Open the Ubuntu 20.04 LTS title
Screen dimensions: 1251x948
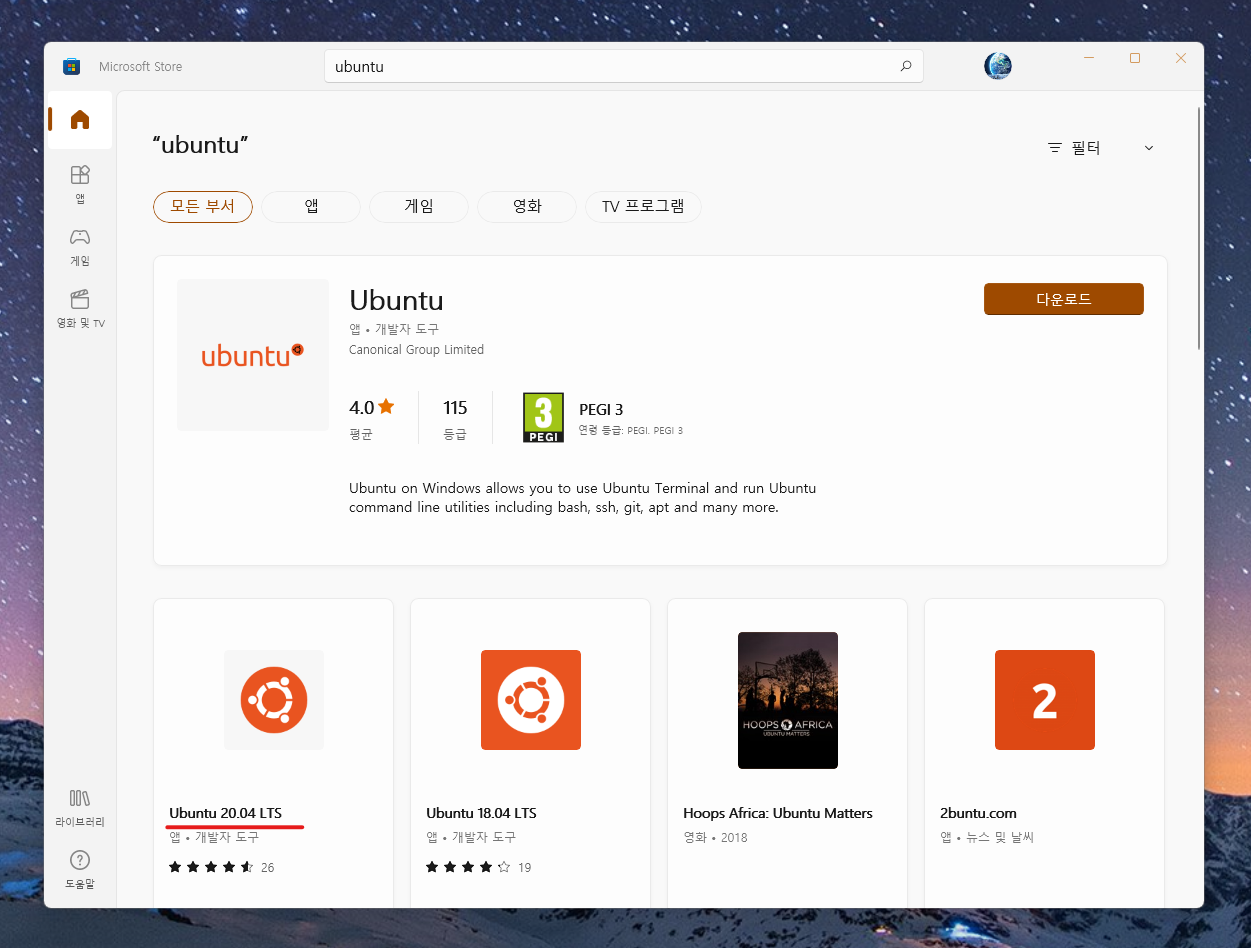[226, 813]
